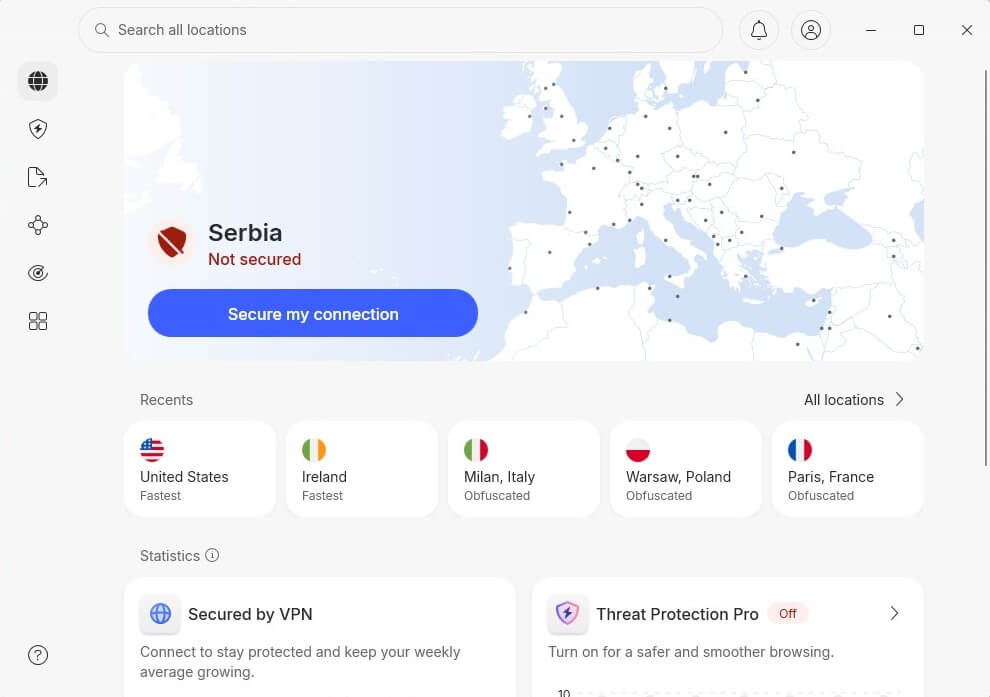The image size is (990, 697).
Task: Maximize the VPN app window
Action: coord(919,30)
